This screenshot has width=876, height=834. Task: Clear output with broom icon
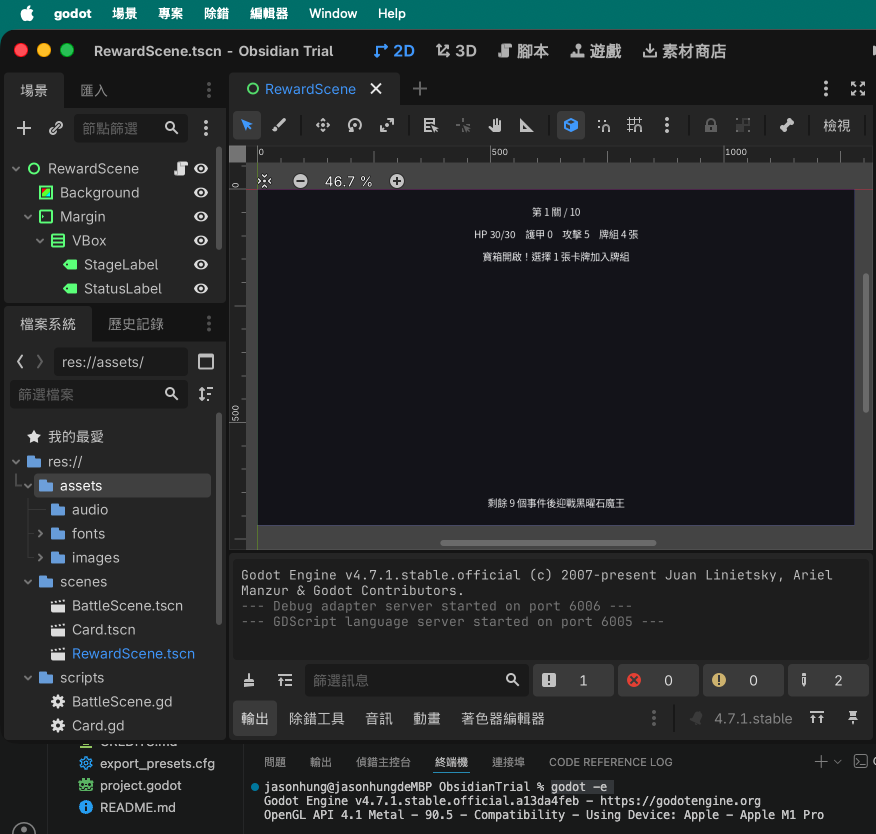[x=249, y=680]
